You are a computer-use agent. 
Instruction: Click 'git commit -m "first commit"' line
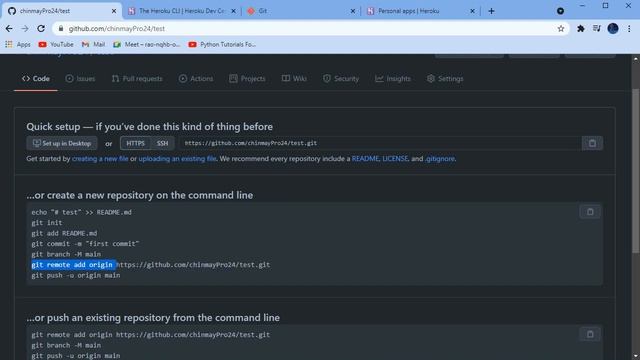[85, 244]
